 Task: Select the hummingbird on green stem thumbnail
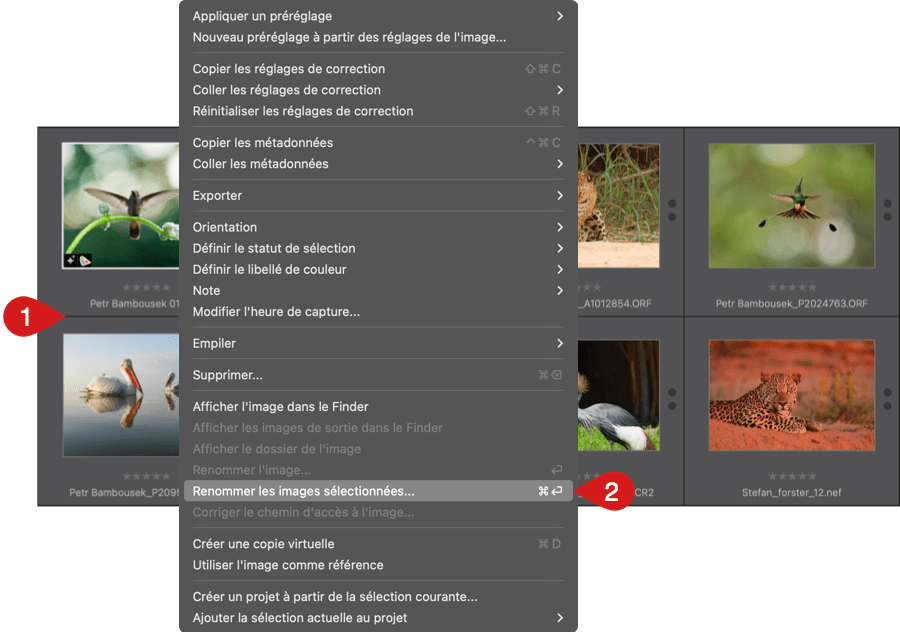(121, 206)
